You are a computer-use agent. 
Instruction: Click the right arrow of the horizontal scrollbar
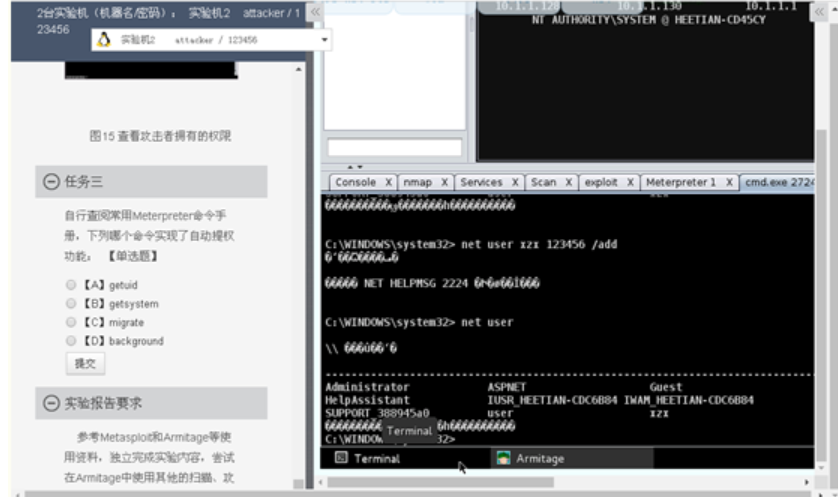click(x=806, y=482)
